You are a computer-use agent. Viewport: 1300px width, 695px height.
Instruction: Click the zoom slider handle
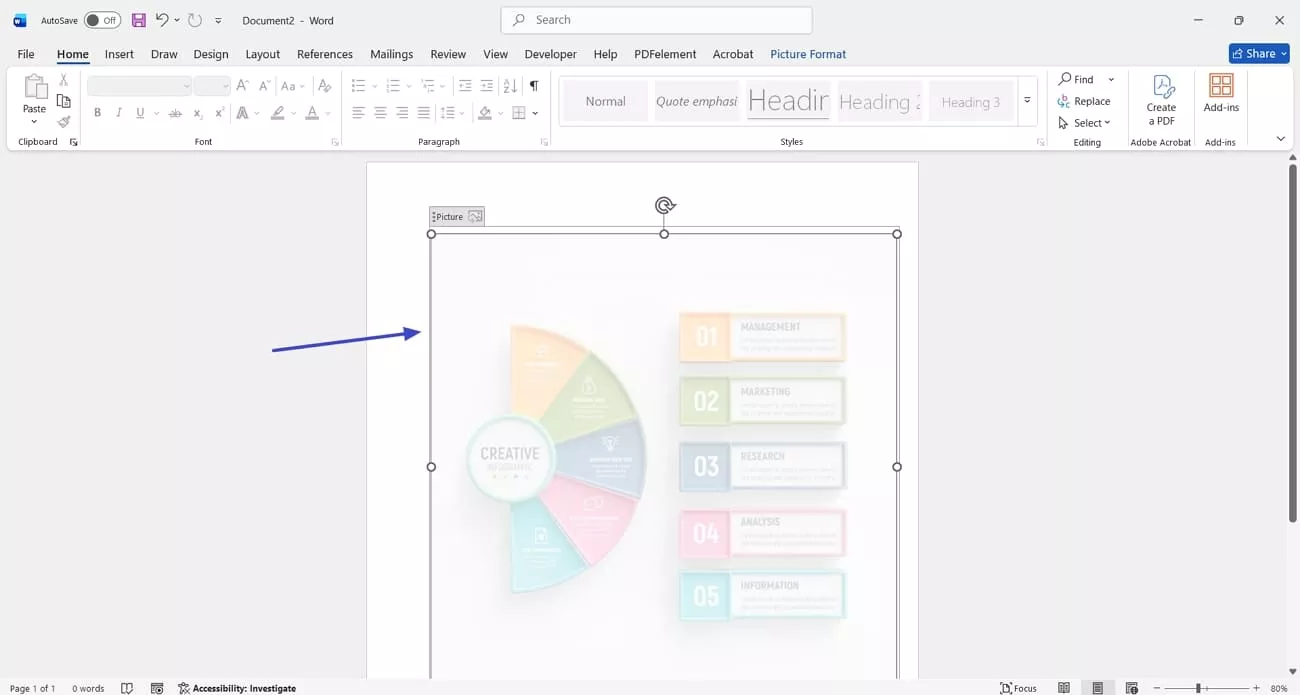point(1198,688)
